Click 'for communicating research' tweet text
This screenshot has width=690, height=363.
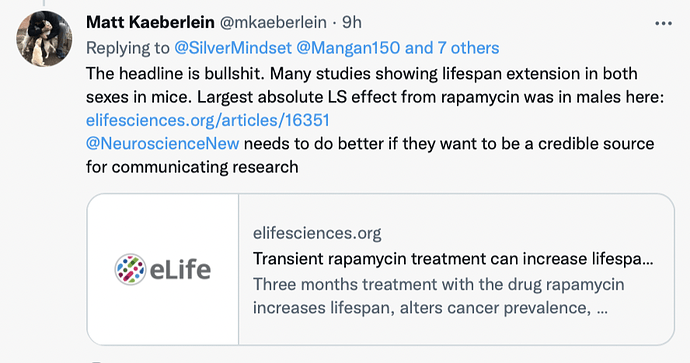coord(192,167)
